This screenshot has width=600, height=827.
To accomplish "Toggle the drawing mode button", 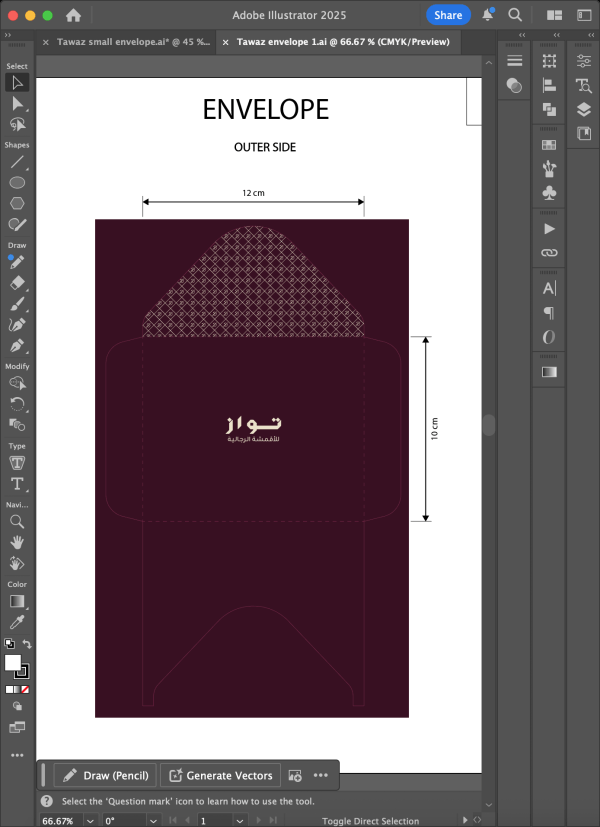I will pyautogui.click(x=17, y=706).
